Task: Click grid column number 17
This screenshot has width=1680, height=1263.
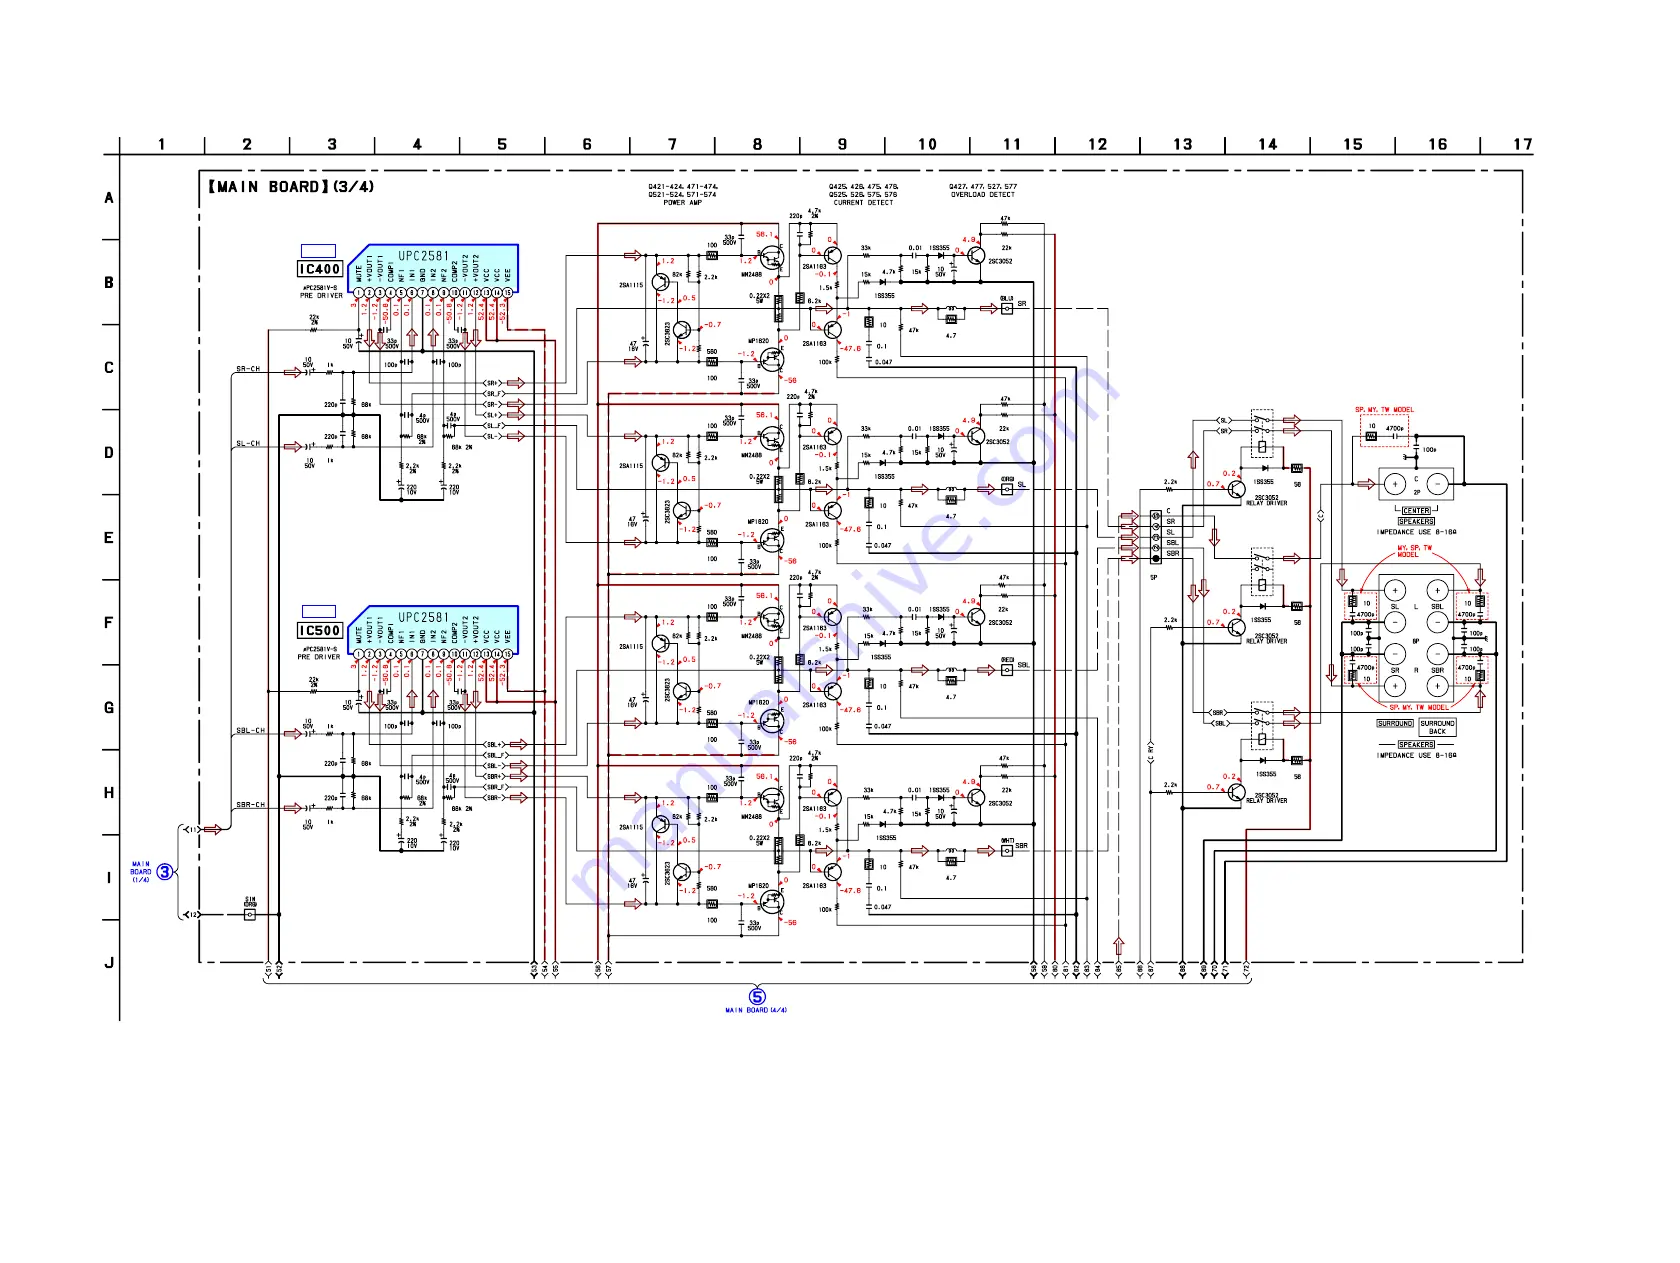Action: pyautogui.click(x=1522, y=144)
